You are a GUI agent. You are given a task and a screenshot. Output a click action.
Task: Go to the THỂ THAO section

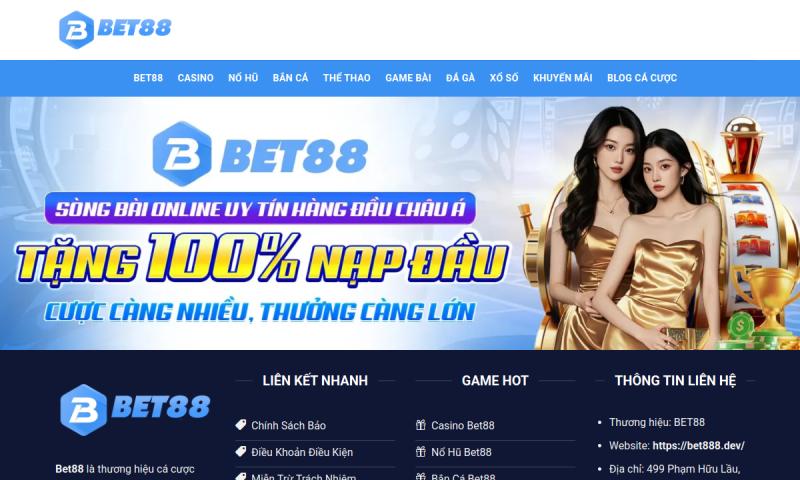[x=346, y=78]
